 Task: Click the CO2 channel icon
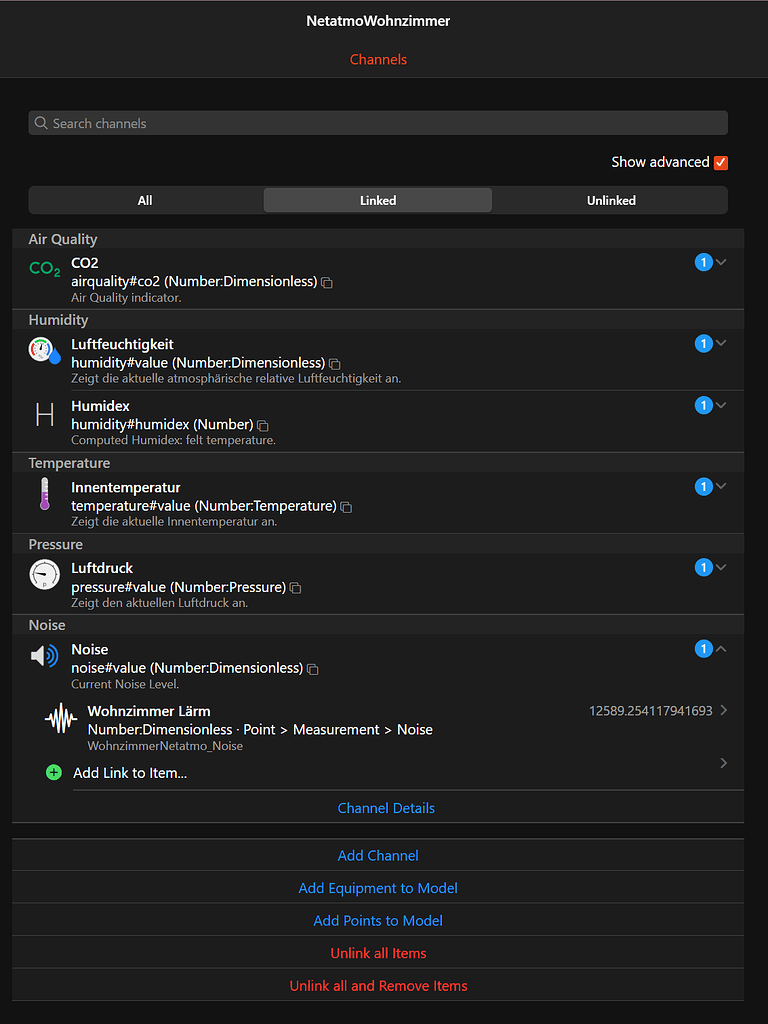pos(44,268)
